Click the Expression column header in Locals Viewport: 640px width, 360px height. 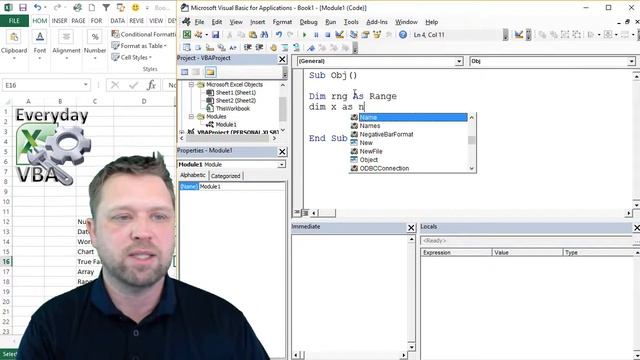[456, 253]
